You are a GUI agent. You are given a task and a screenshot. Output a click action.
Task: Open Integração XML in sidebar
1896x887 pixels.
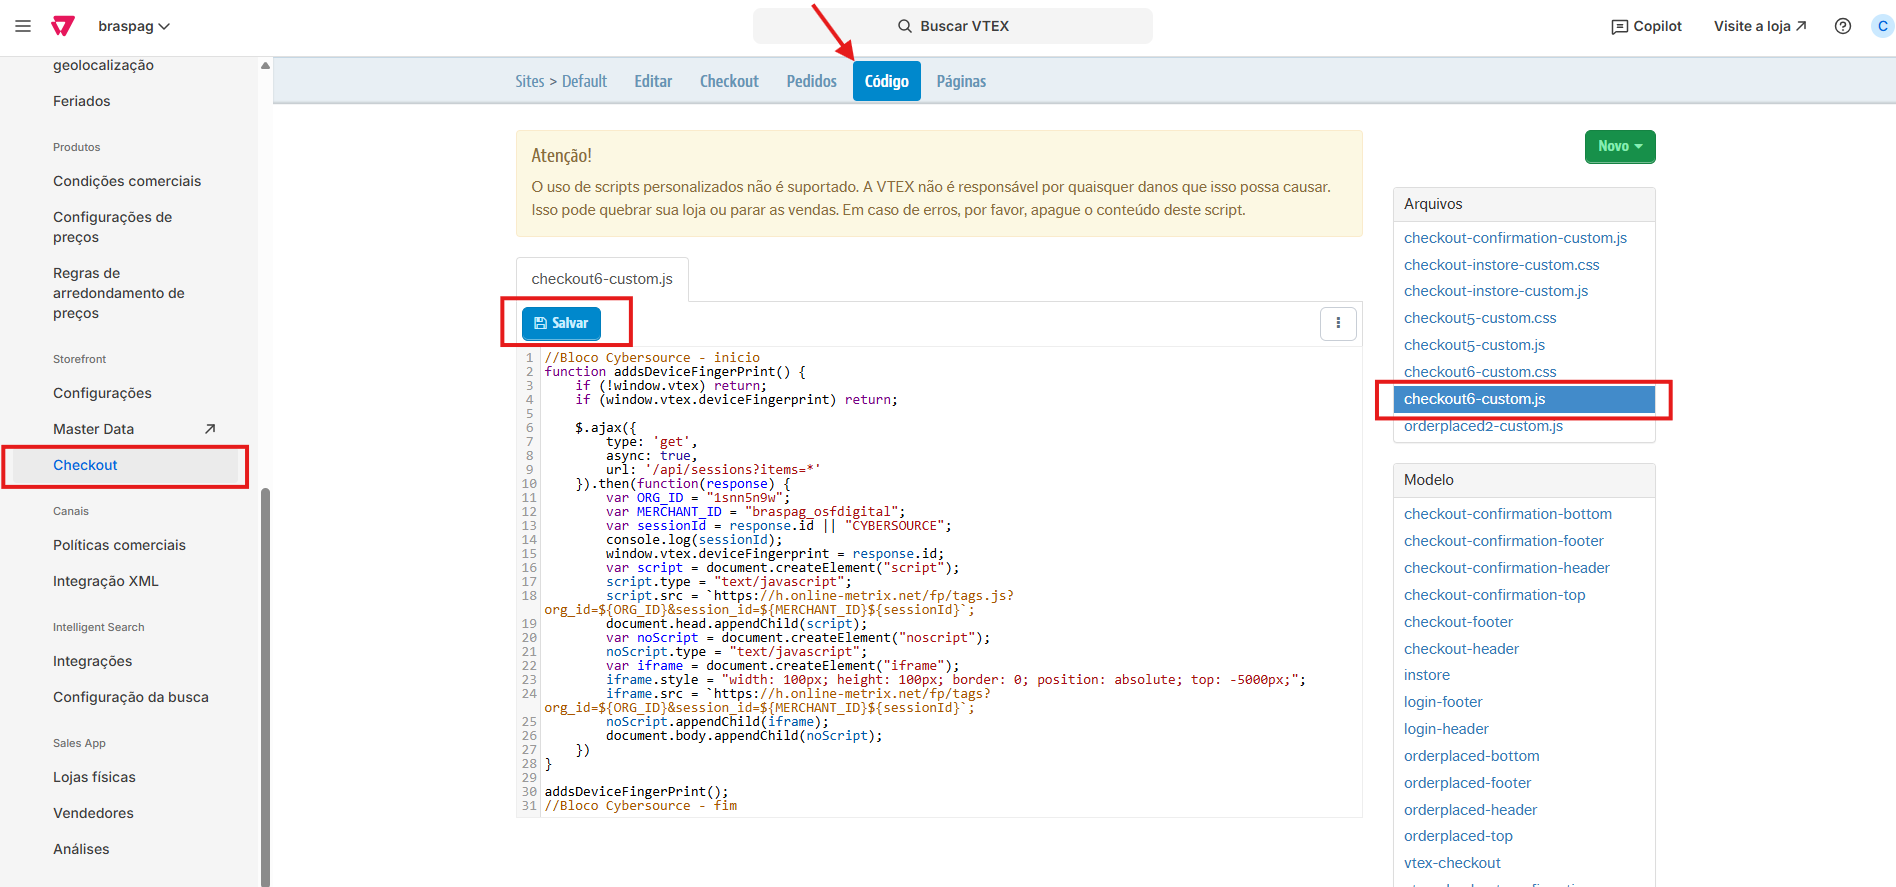[106, 581]
